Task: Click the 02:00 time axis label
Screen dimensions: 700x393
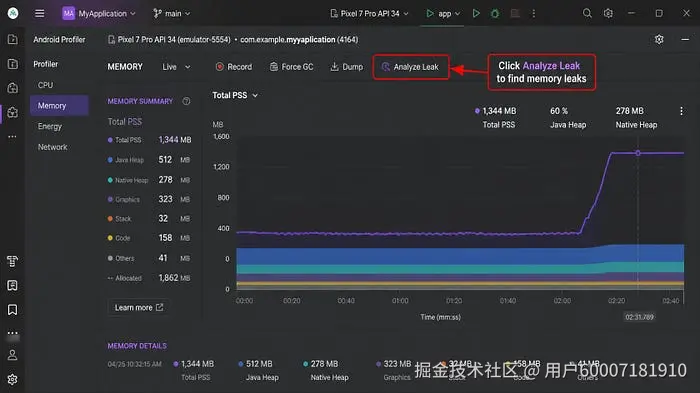Action: (x=562, y=301)
